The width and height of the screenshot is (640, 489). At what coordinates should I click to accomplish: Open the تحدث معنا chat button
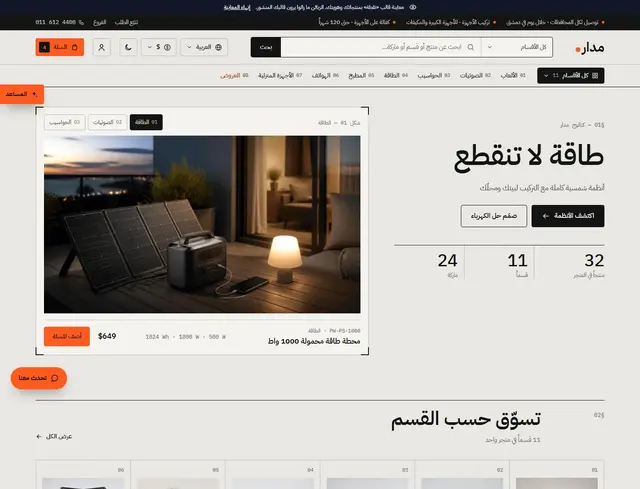point(39,378)
